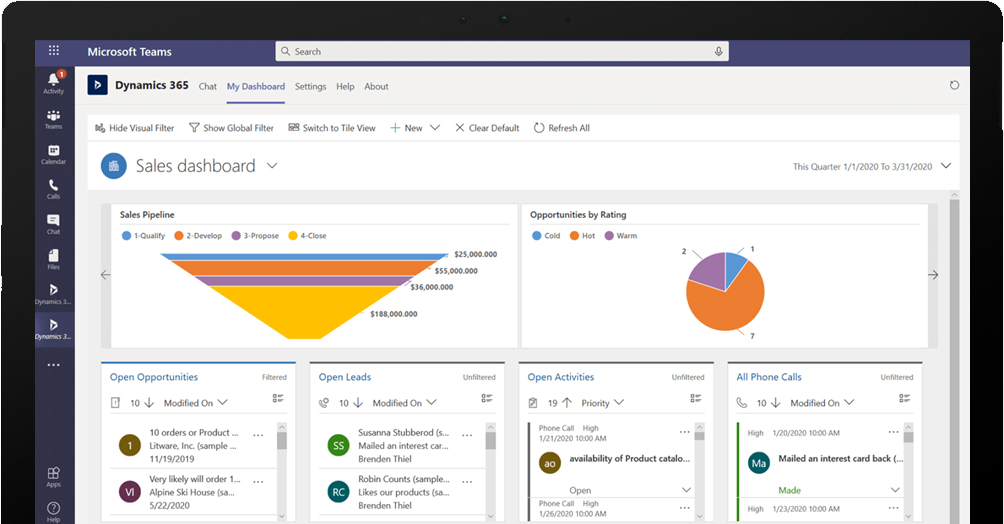
Task: Open the About tab
Action: point(376,86)
